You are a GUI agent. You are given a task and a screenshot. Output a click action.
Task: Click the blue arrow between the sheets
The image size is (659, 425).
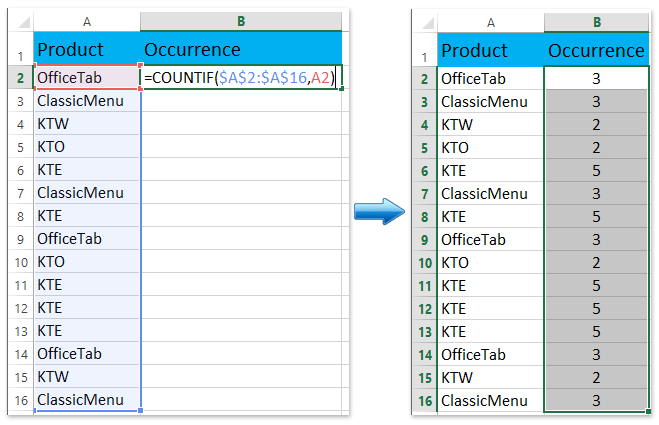(379, 211)
